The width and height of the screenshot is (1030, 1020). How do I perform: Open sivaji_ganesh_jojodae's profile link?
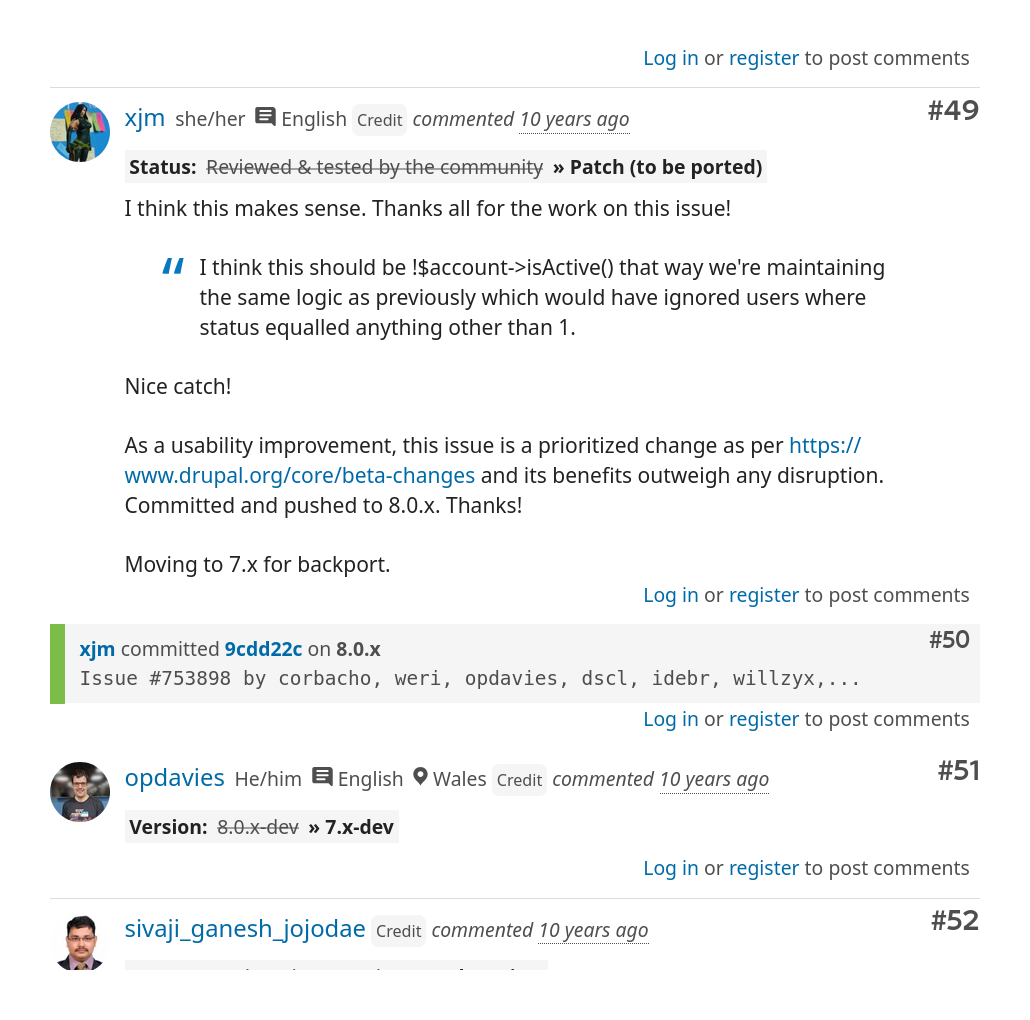click(245, 929)
